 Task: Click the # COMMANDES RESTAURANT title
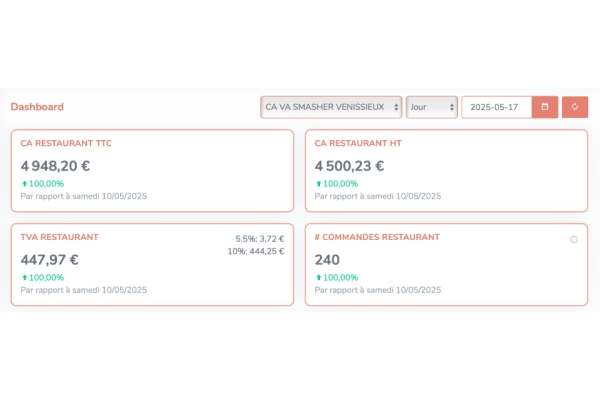[x=377, y=237]
